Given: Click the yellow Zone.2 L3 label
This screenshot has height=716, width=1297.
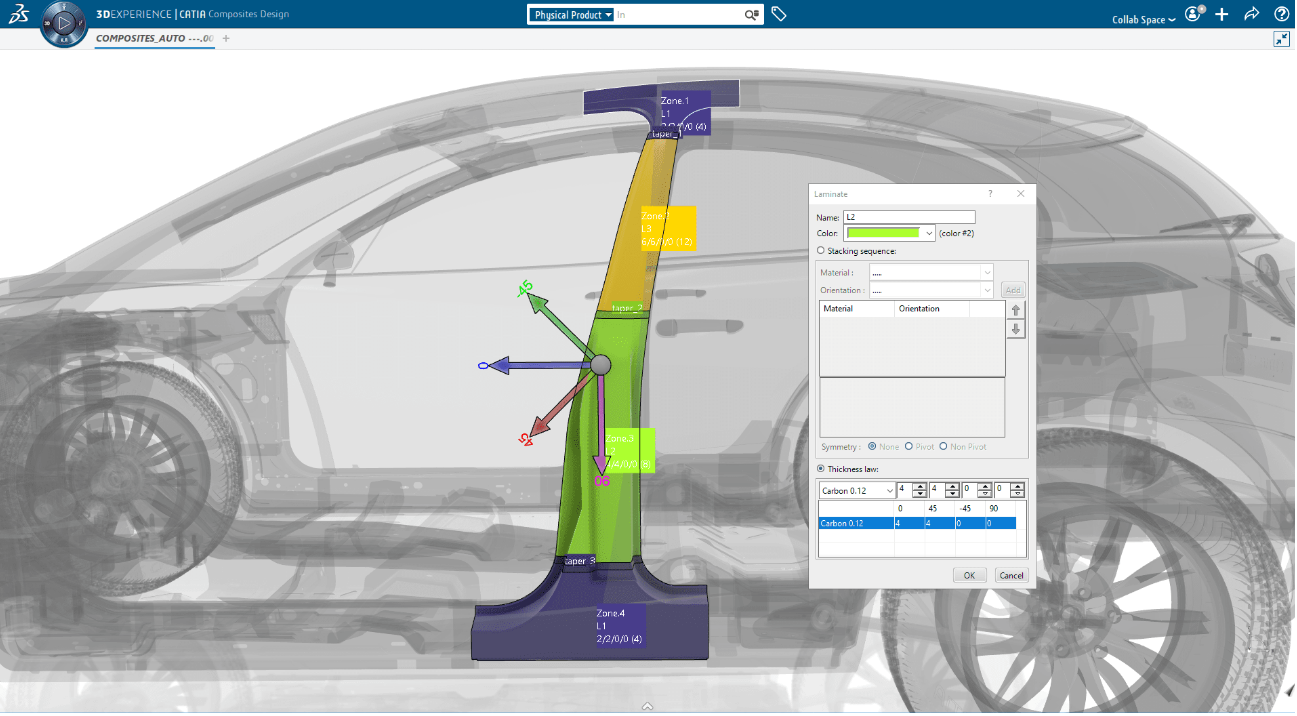Looking at the screenshot, I should click(667, 228).
